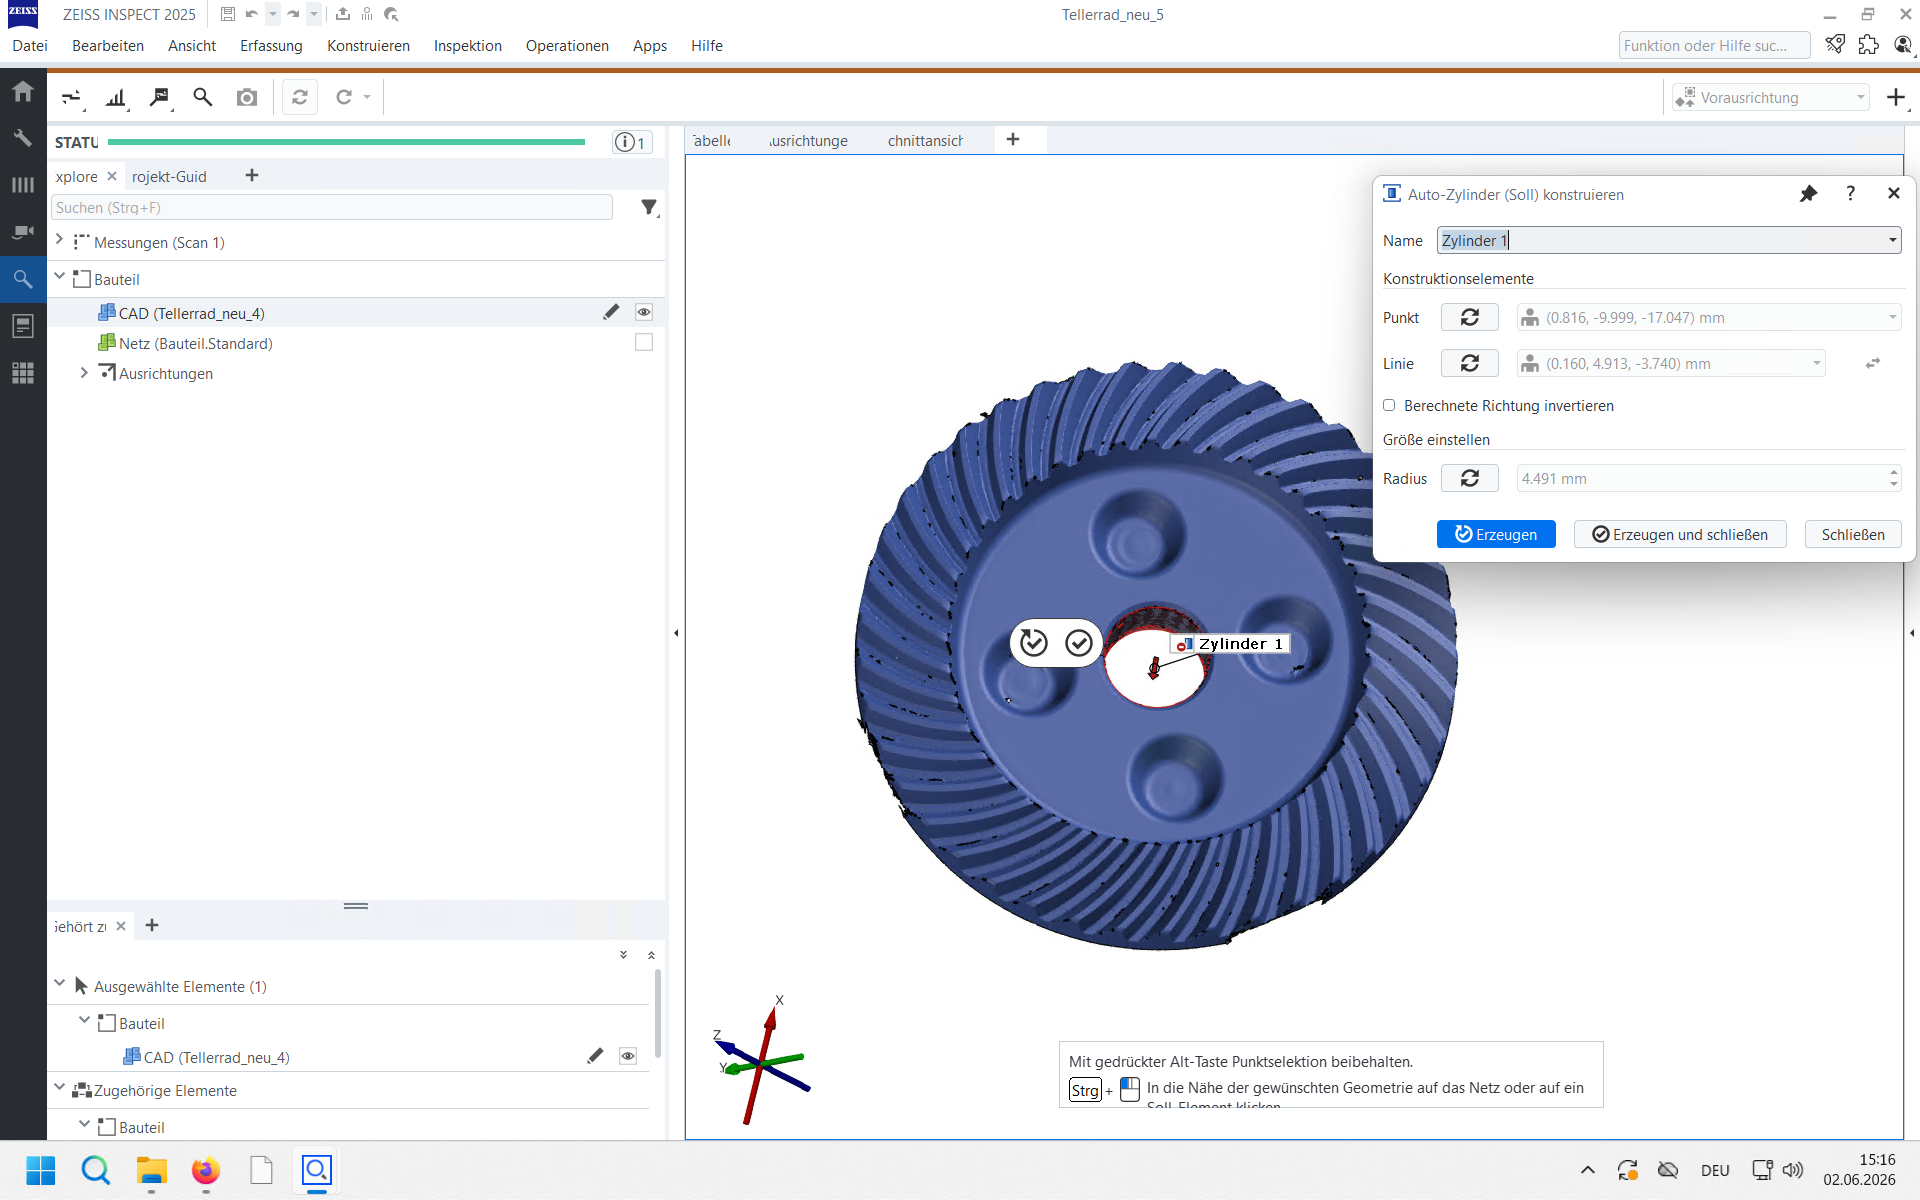Screen dimensions: 1920x1200
Task: Collapse Zugehörige Elemente section
Action: [x=60, y=1088]
